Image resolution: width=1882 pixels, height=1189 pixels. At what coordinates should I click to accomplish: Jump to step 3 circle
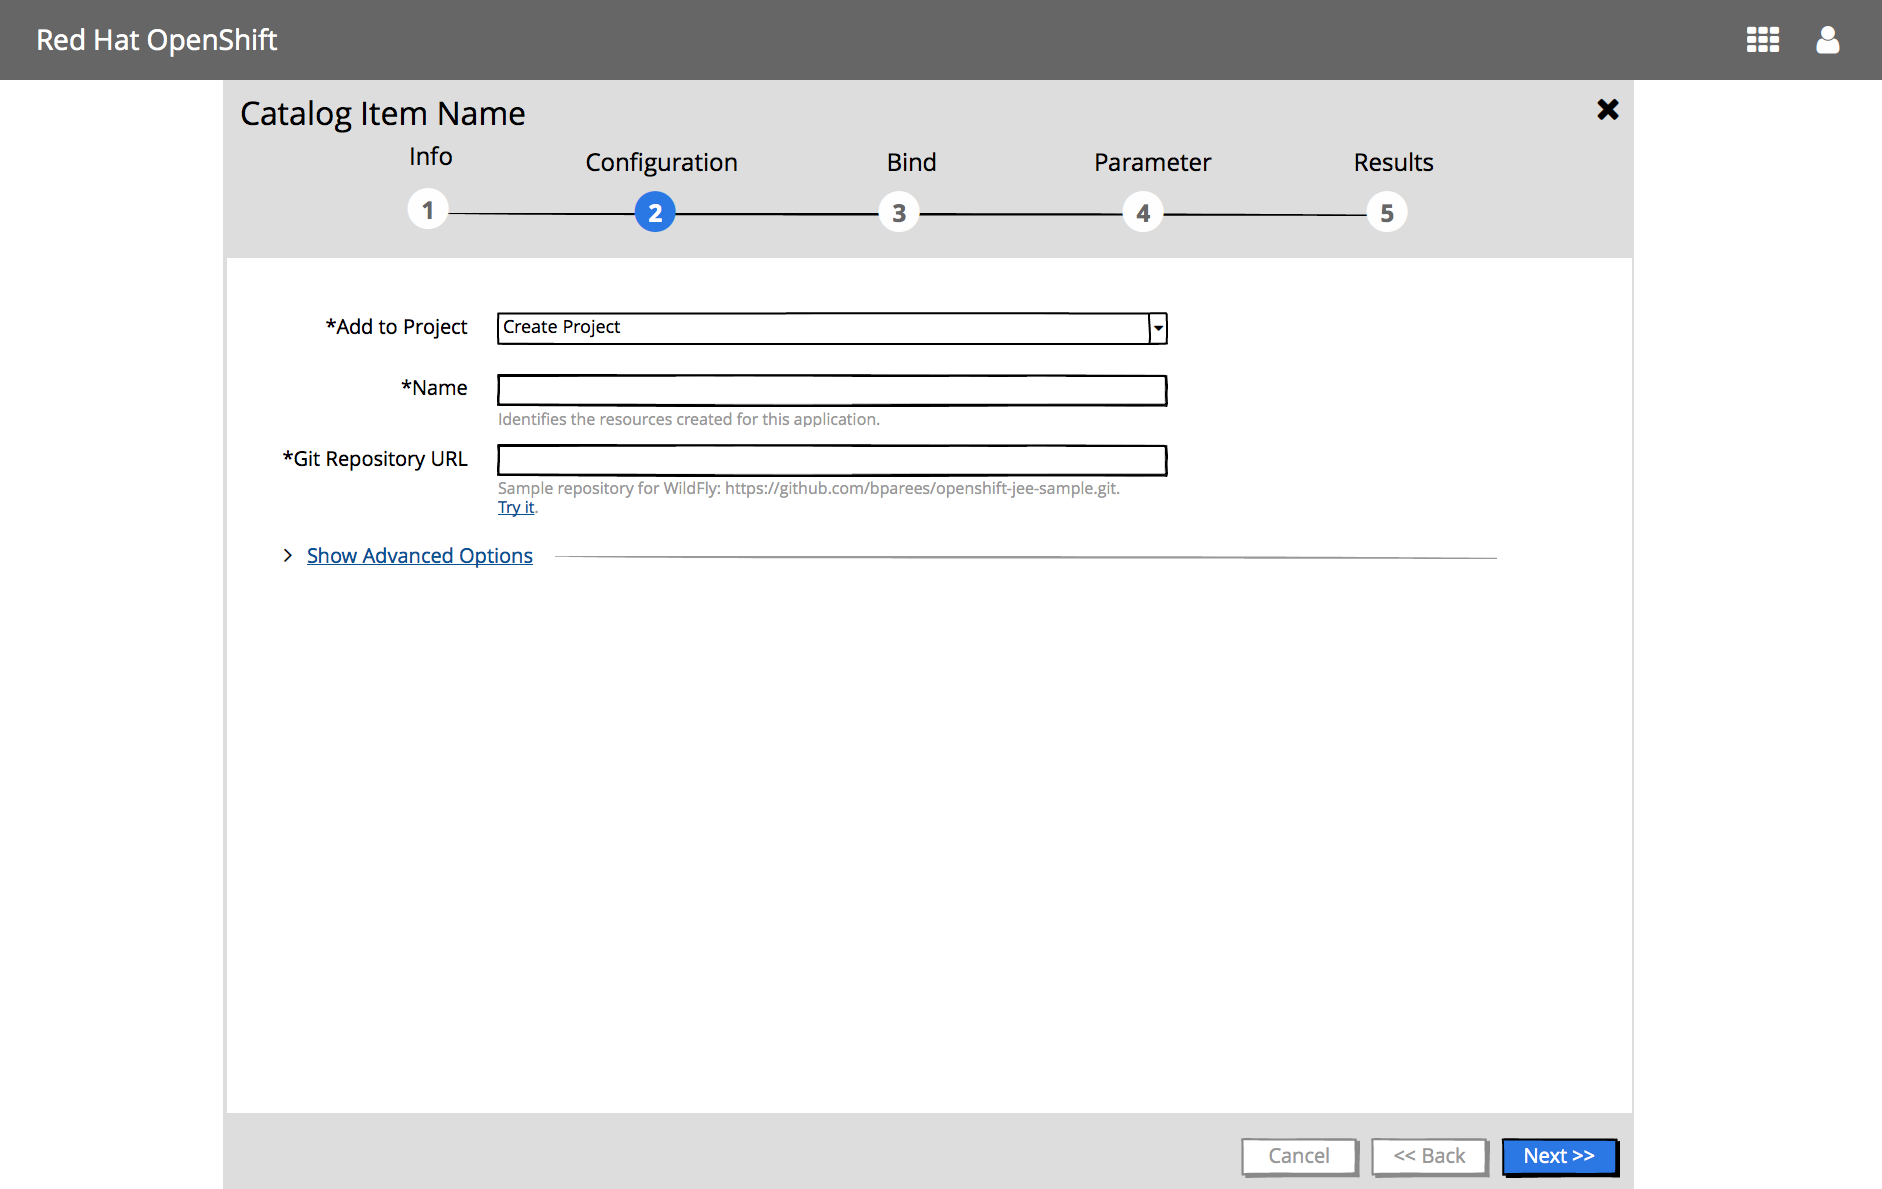(x=899, y=212)
